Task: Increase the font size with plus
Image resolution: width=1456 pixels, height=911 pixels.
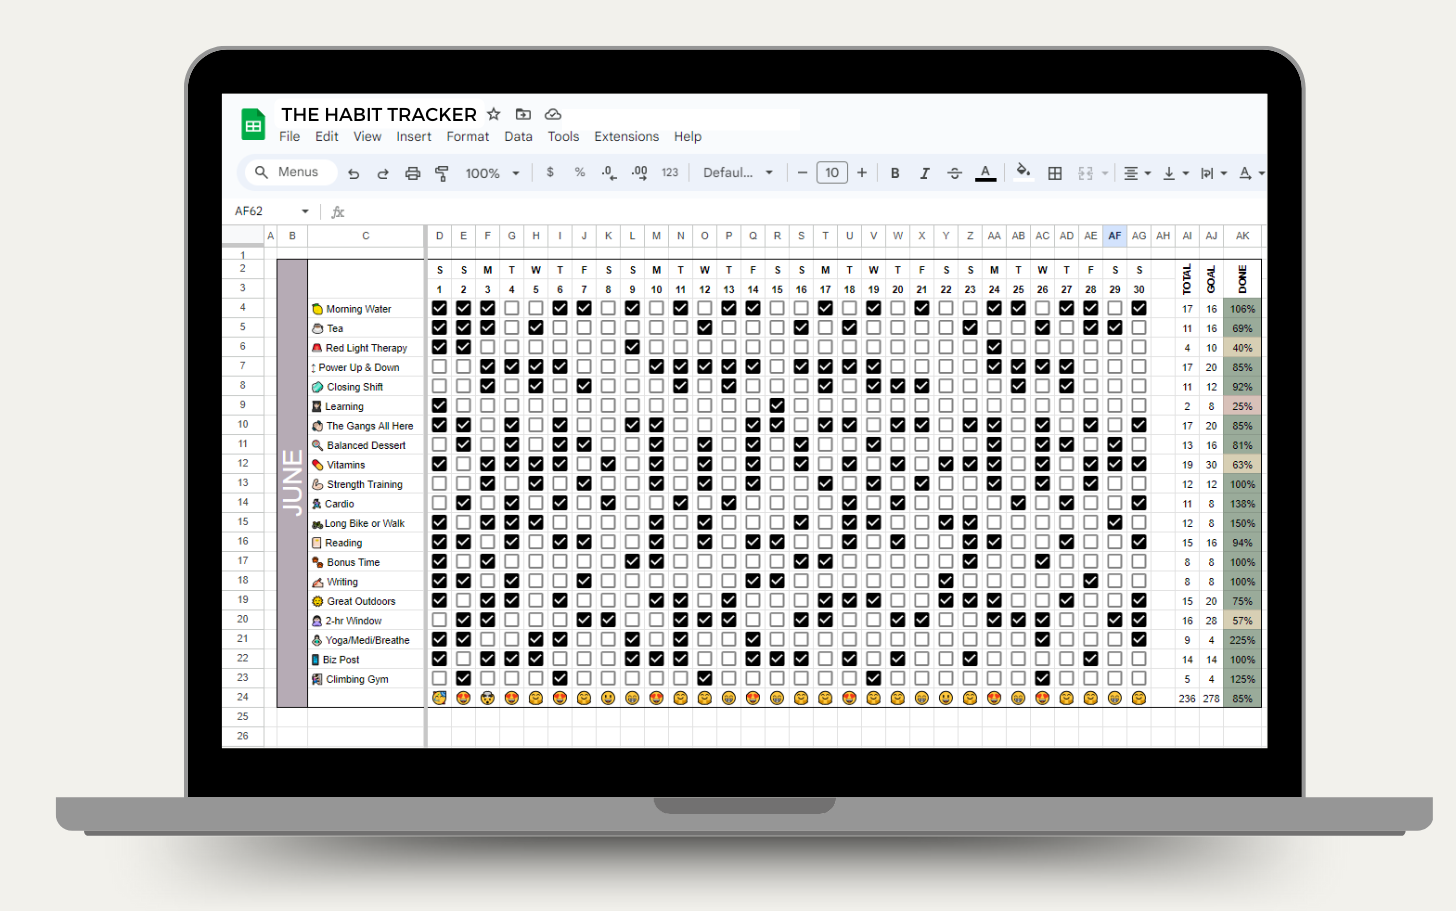Action: pos(862,173)
